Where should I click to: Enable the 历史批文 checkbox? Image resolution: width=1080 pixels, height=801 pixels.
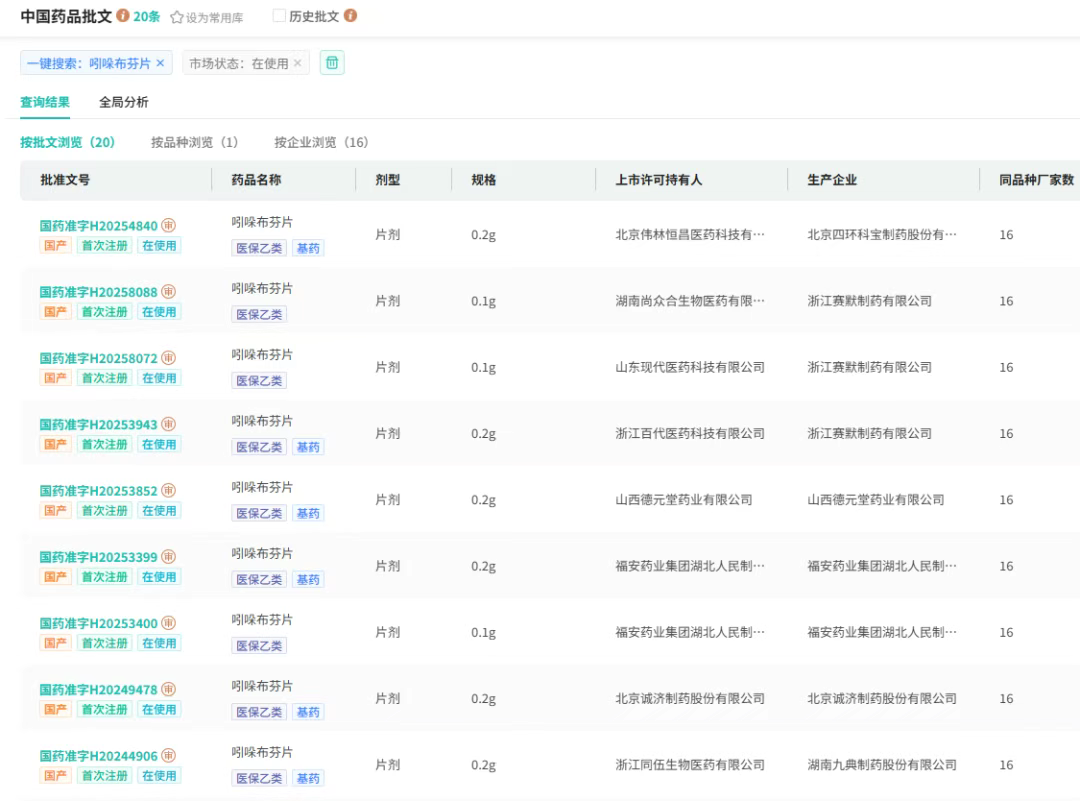pyautogui.click(x=279, y=16)
